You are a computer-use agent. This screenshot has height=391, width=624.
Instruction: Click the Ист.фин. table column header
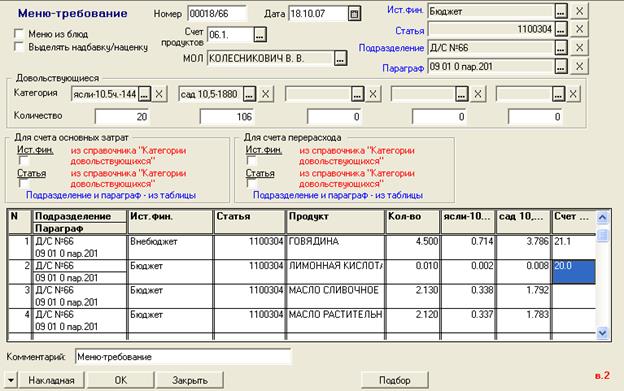click(x=170, y=222)
